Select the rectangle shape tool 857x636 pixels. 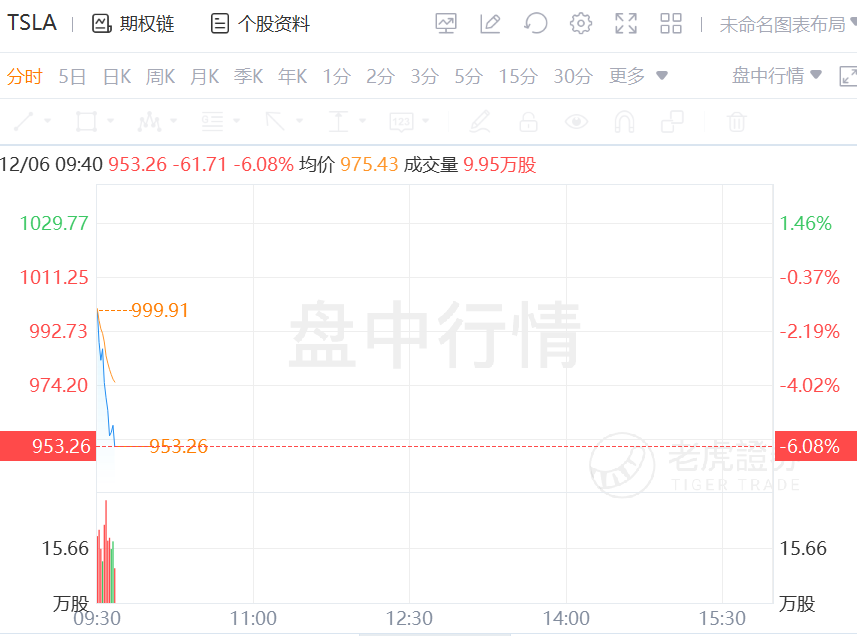click(86, 121)
